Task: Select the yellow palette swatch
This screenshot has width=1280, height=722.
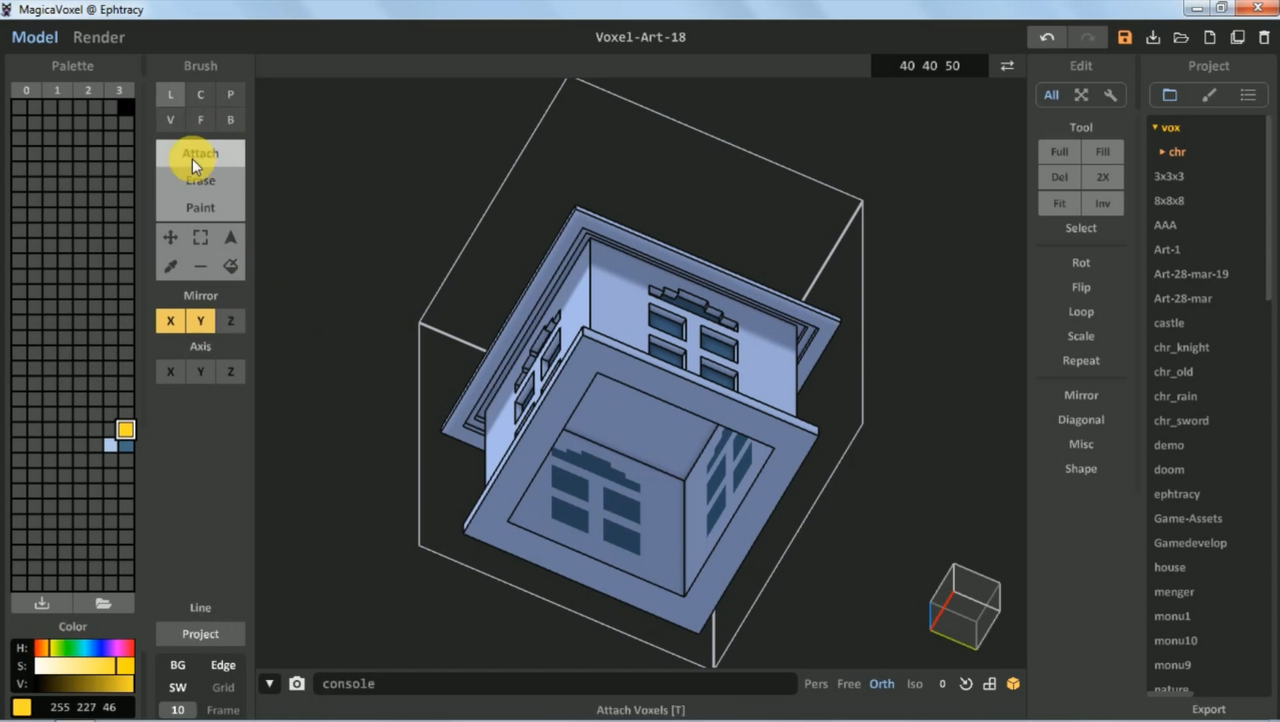Action: tap(125, 430)
